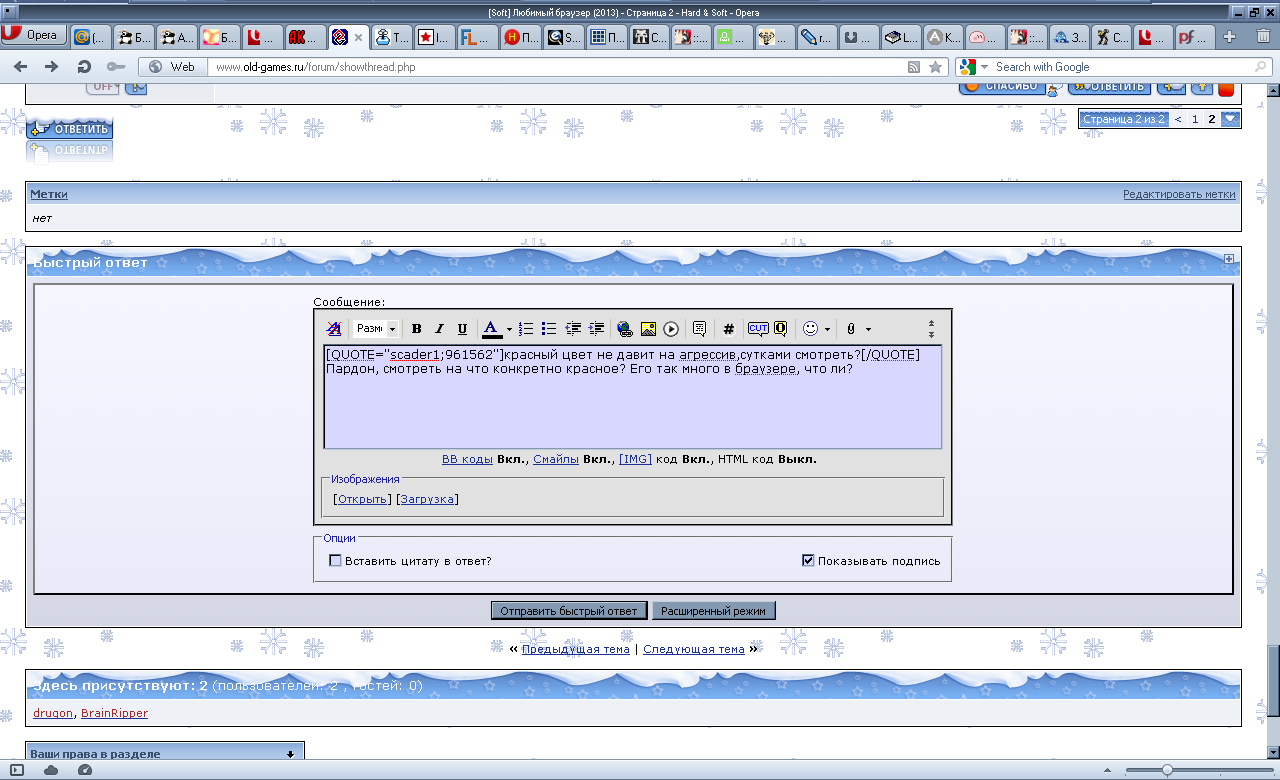Open Opera Link cloud icon
The height and width of the screenshot is (780, 1280).
coord(50,770)
